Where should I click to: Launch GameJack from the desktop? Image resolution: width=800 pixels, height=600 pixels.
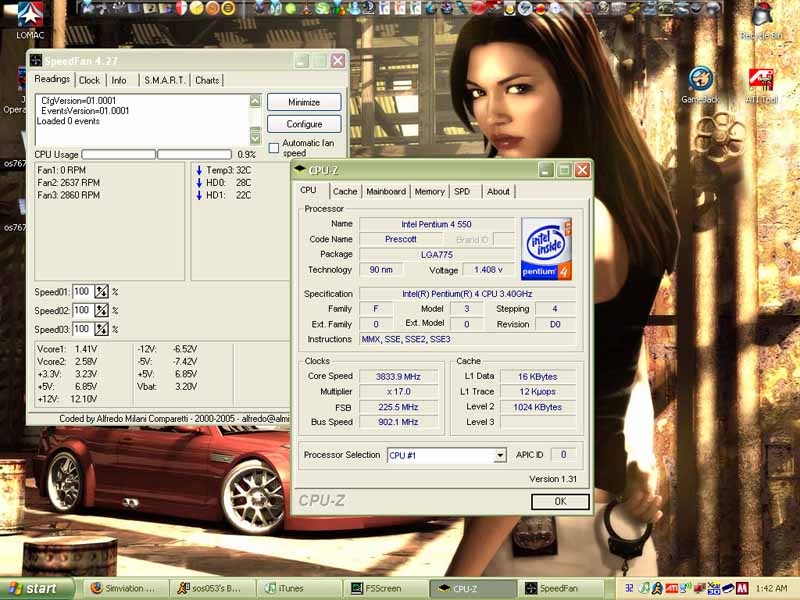coord(700,80)
